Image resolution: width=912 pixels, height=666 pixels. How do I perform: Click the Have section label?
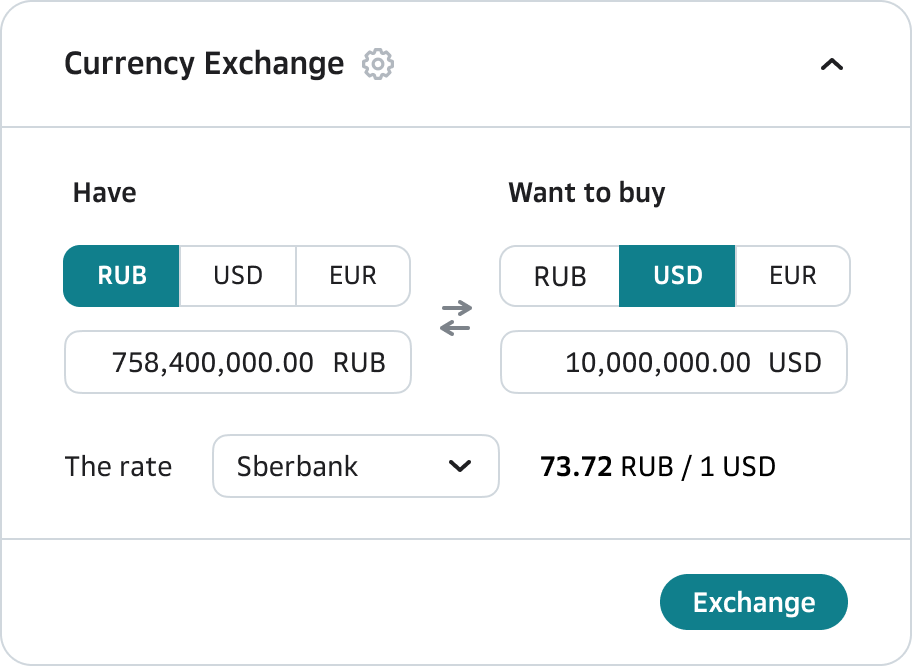pyautogui.click(x=105, y=192)
